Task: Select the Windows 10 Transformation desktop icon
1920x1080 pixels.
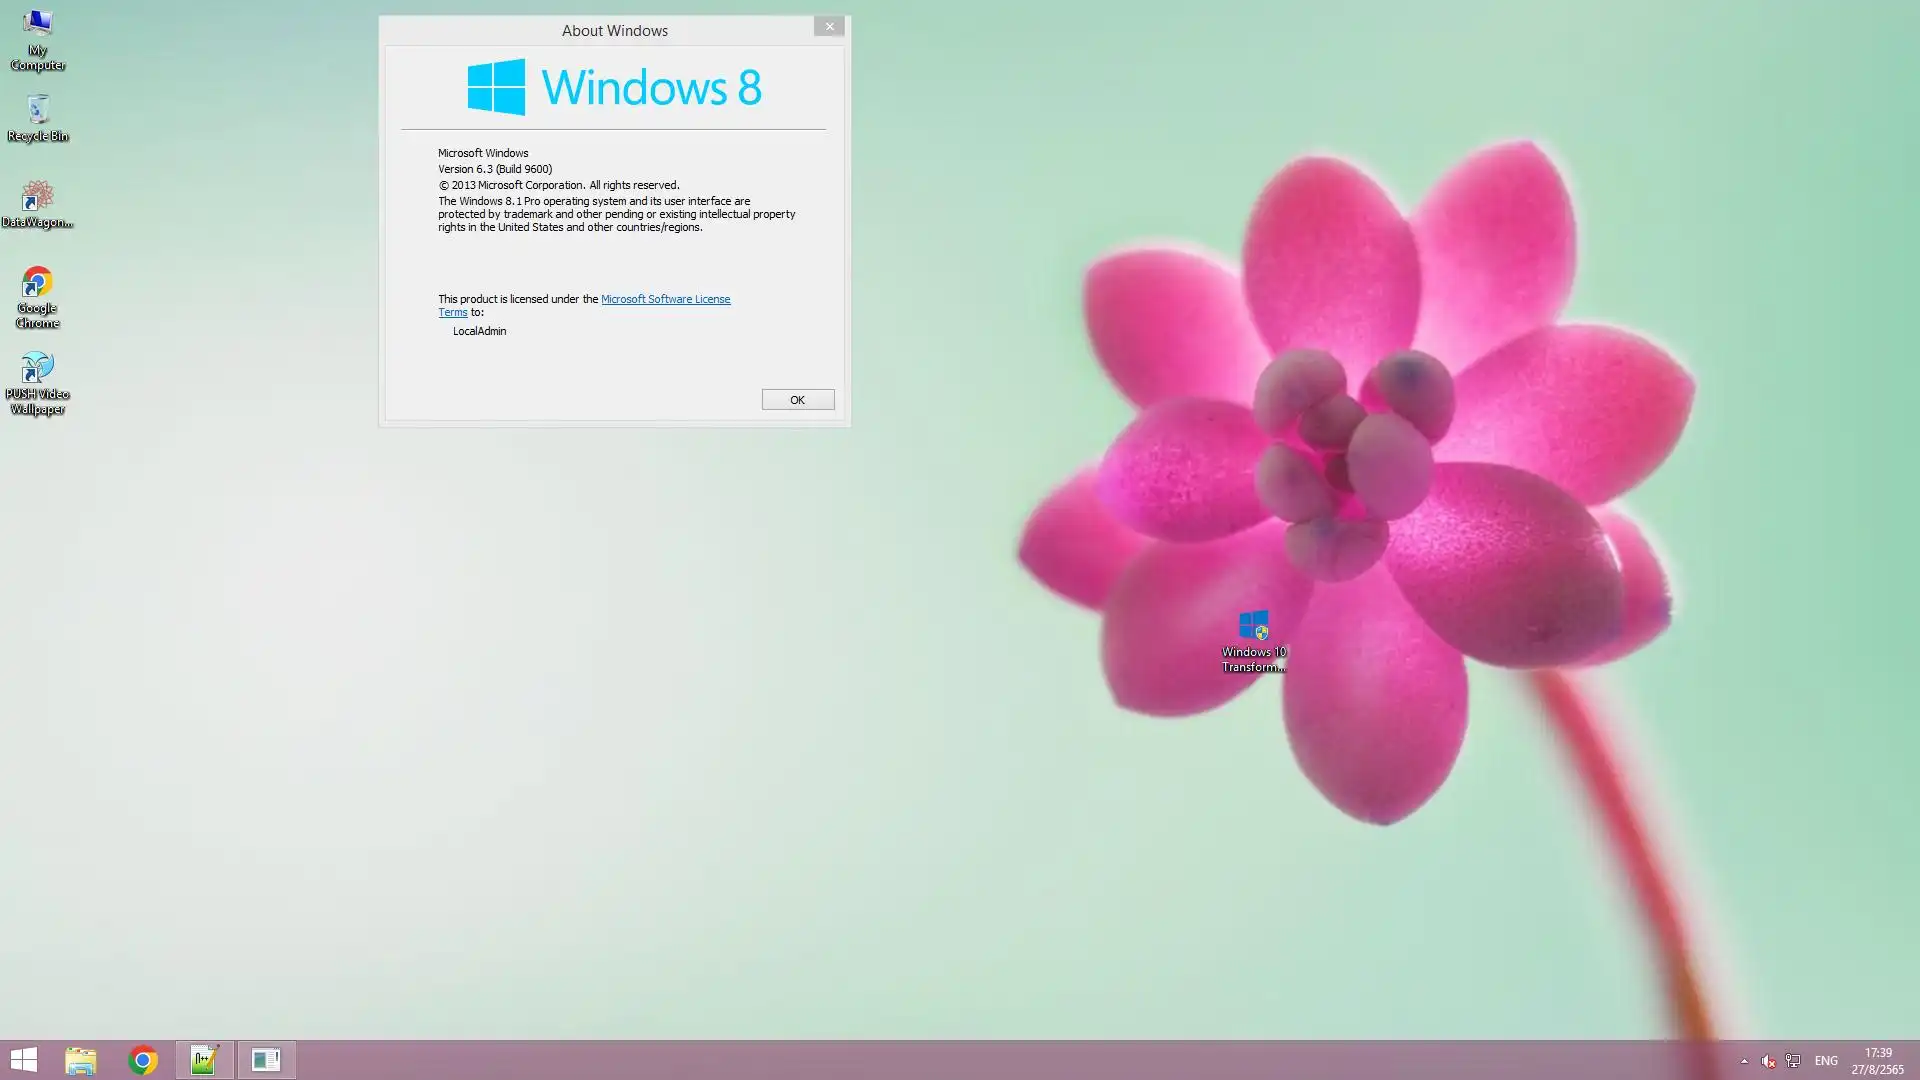Action: point(1253,640)
